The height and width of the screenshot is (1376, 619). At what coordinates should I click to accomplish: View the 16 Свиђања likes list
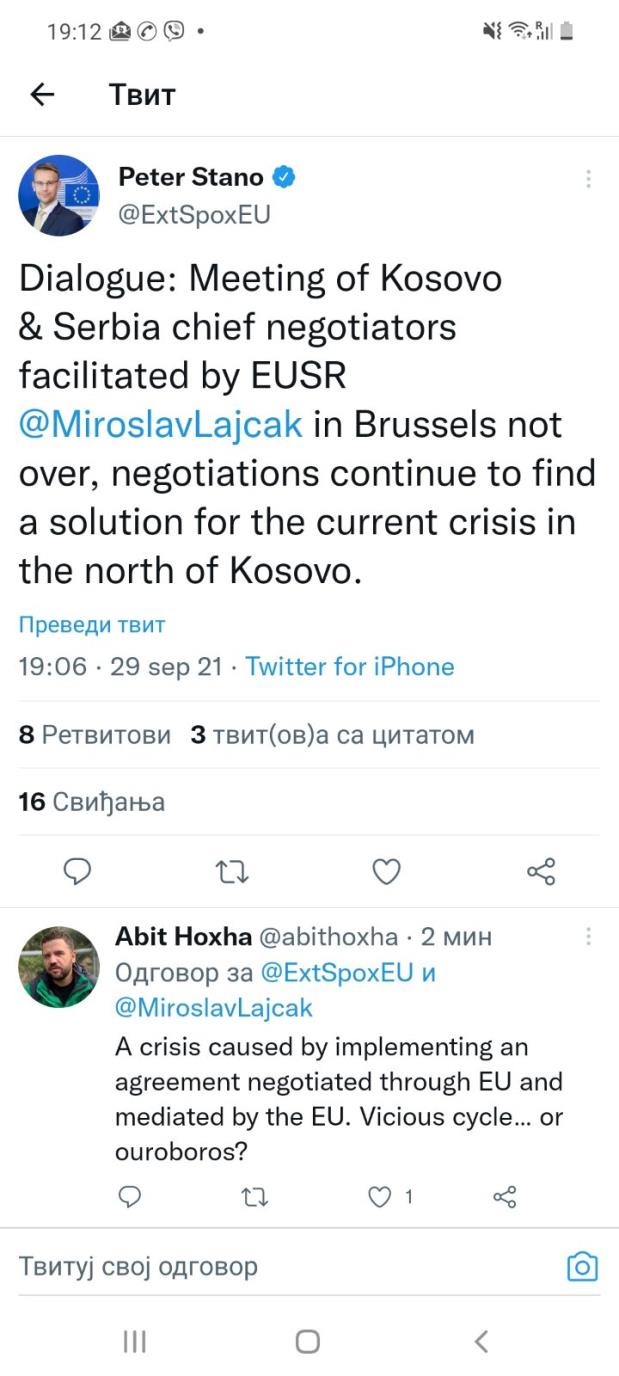(92, 801)
